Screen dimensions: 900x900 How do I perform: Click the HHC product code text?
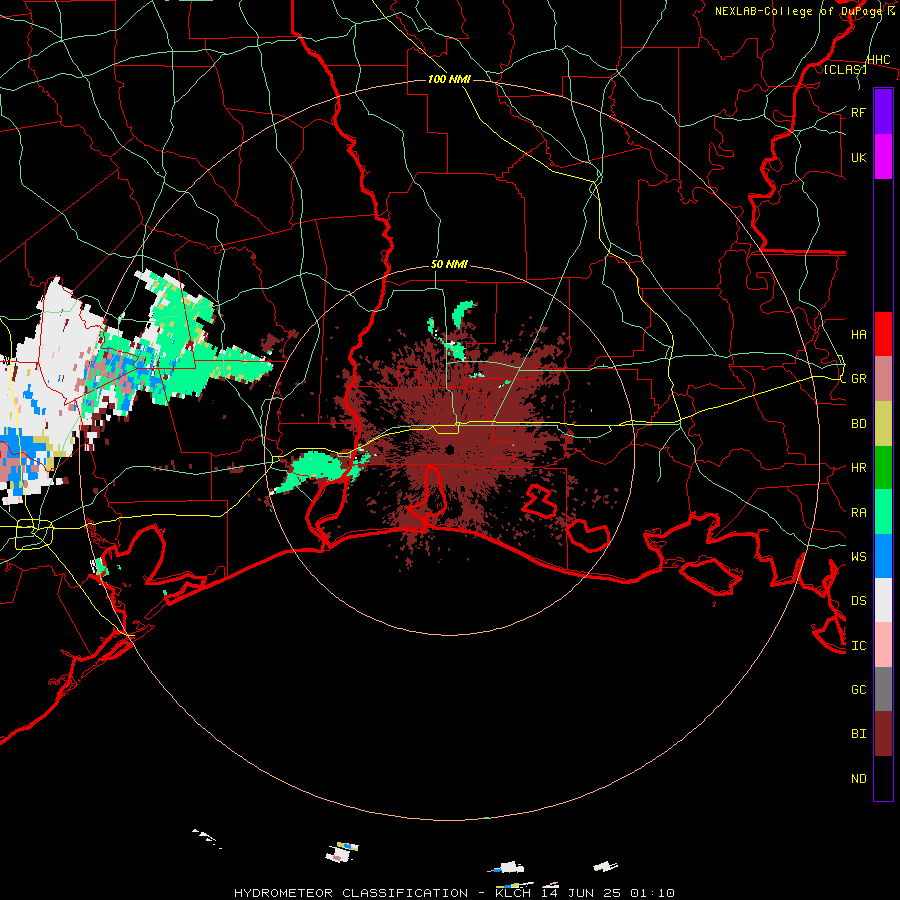(x=878, y=60)
